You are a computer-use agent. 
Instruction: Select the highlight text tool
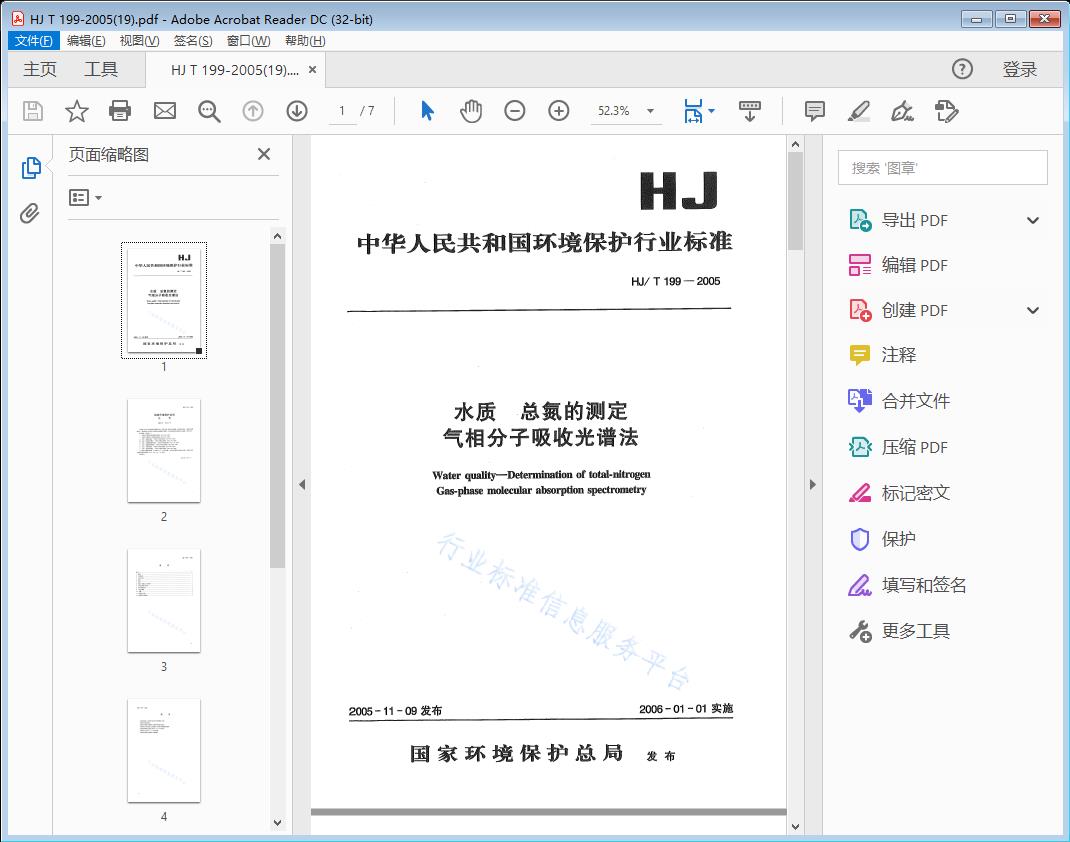click(x=859, y=111)
